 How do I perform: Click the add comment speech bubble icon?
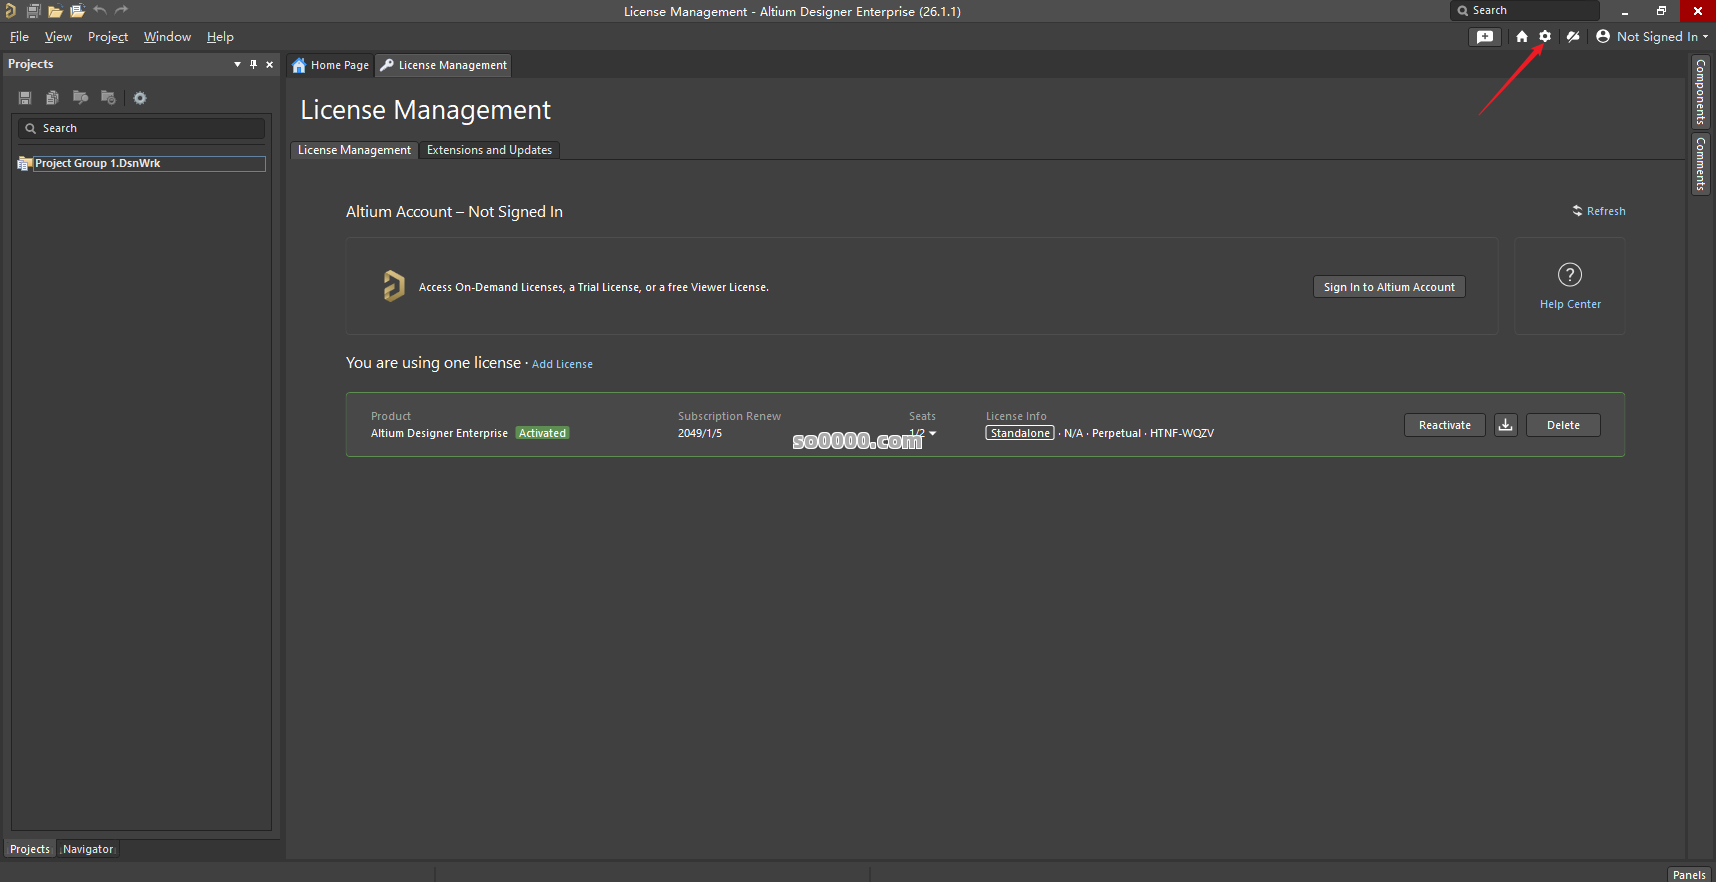(x=1485, y=36)
